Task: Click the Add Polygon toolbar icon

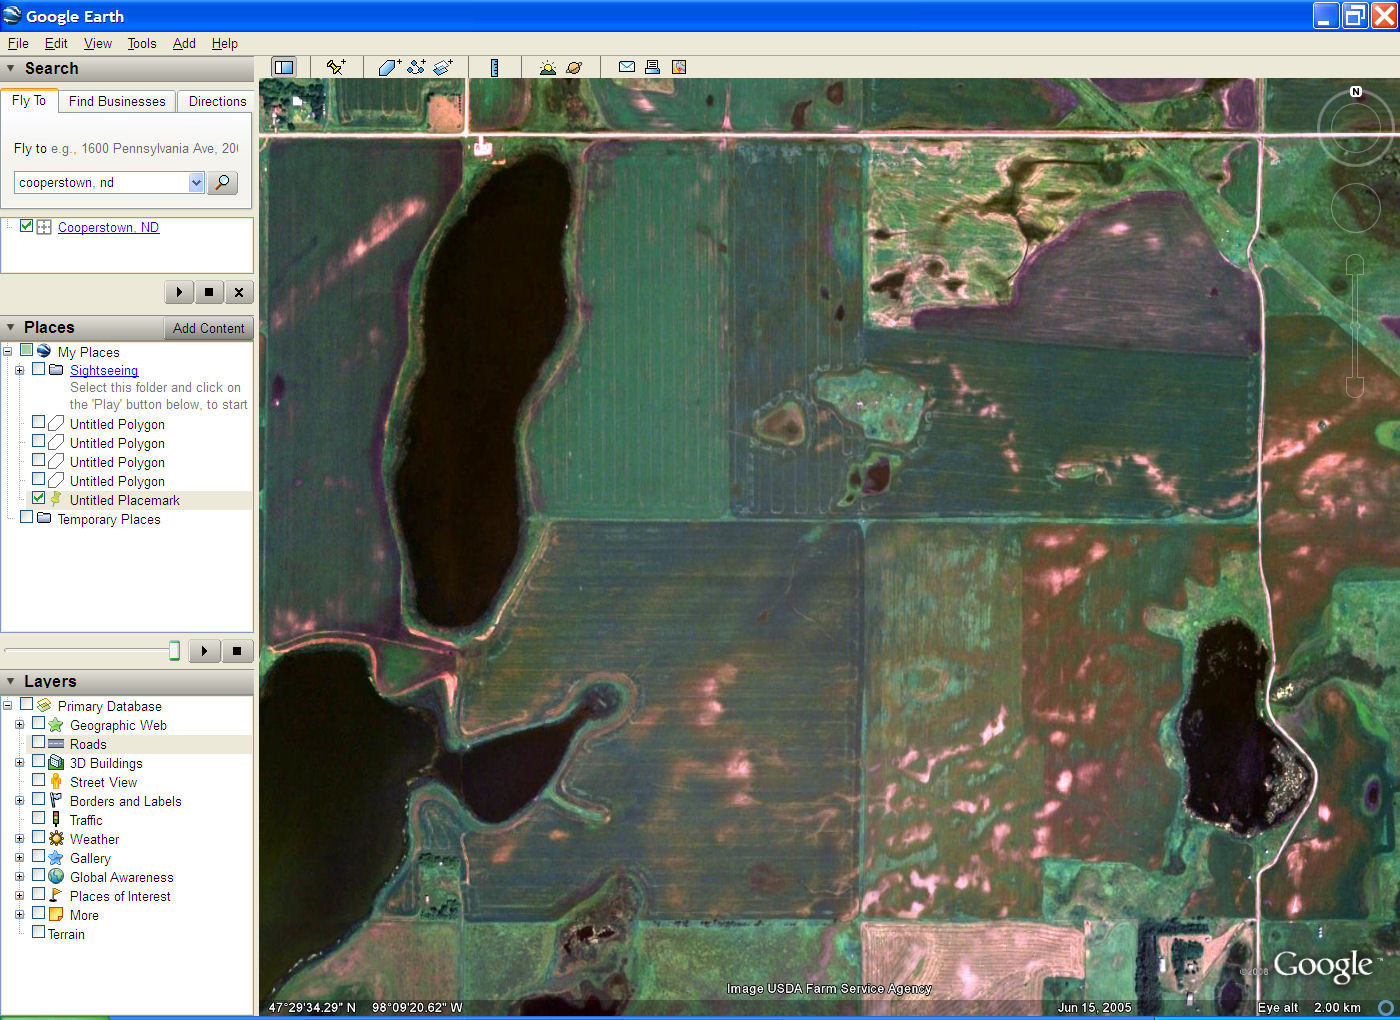Action: click(x=389, y=67)
